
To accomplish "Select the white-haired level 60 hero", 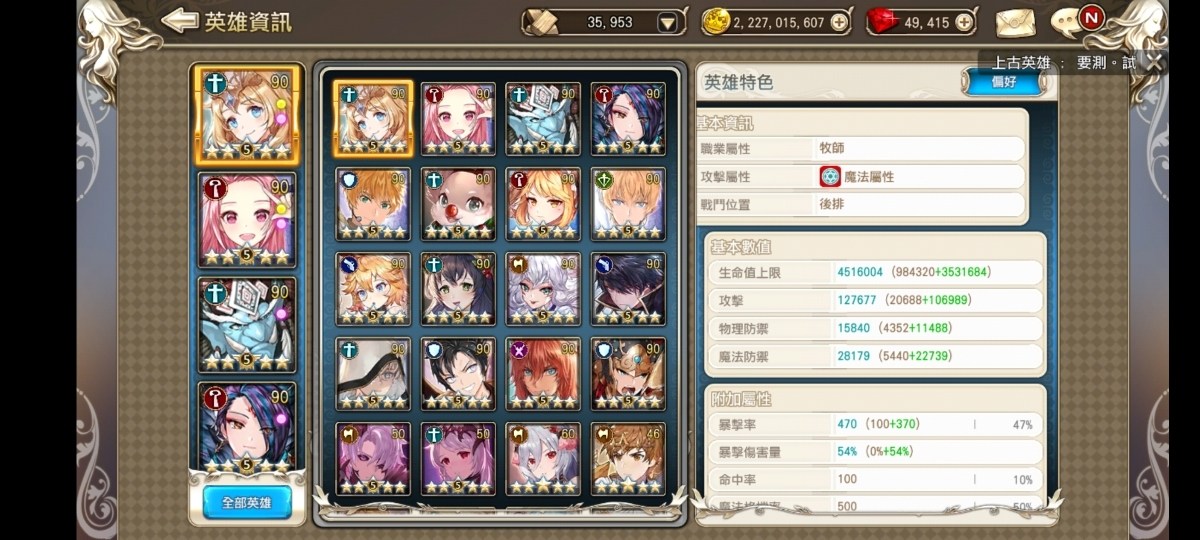I will [x=543, y=459].
